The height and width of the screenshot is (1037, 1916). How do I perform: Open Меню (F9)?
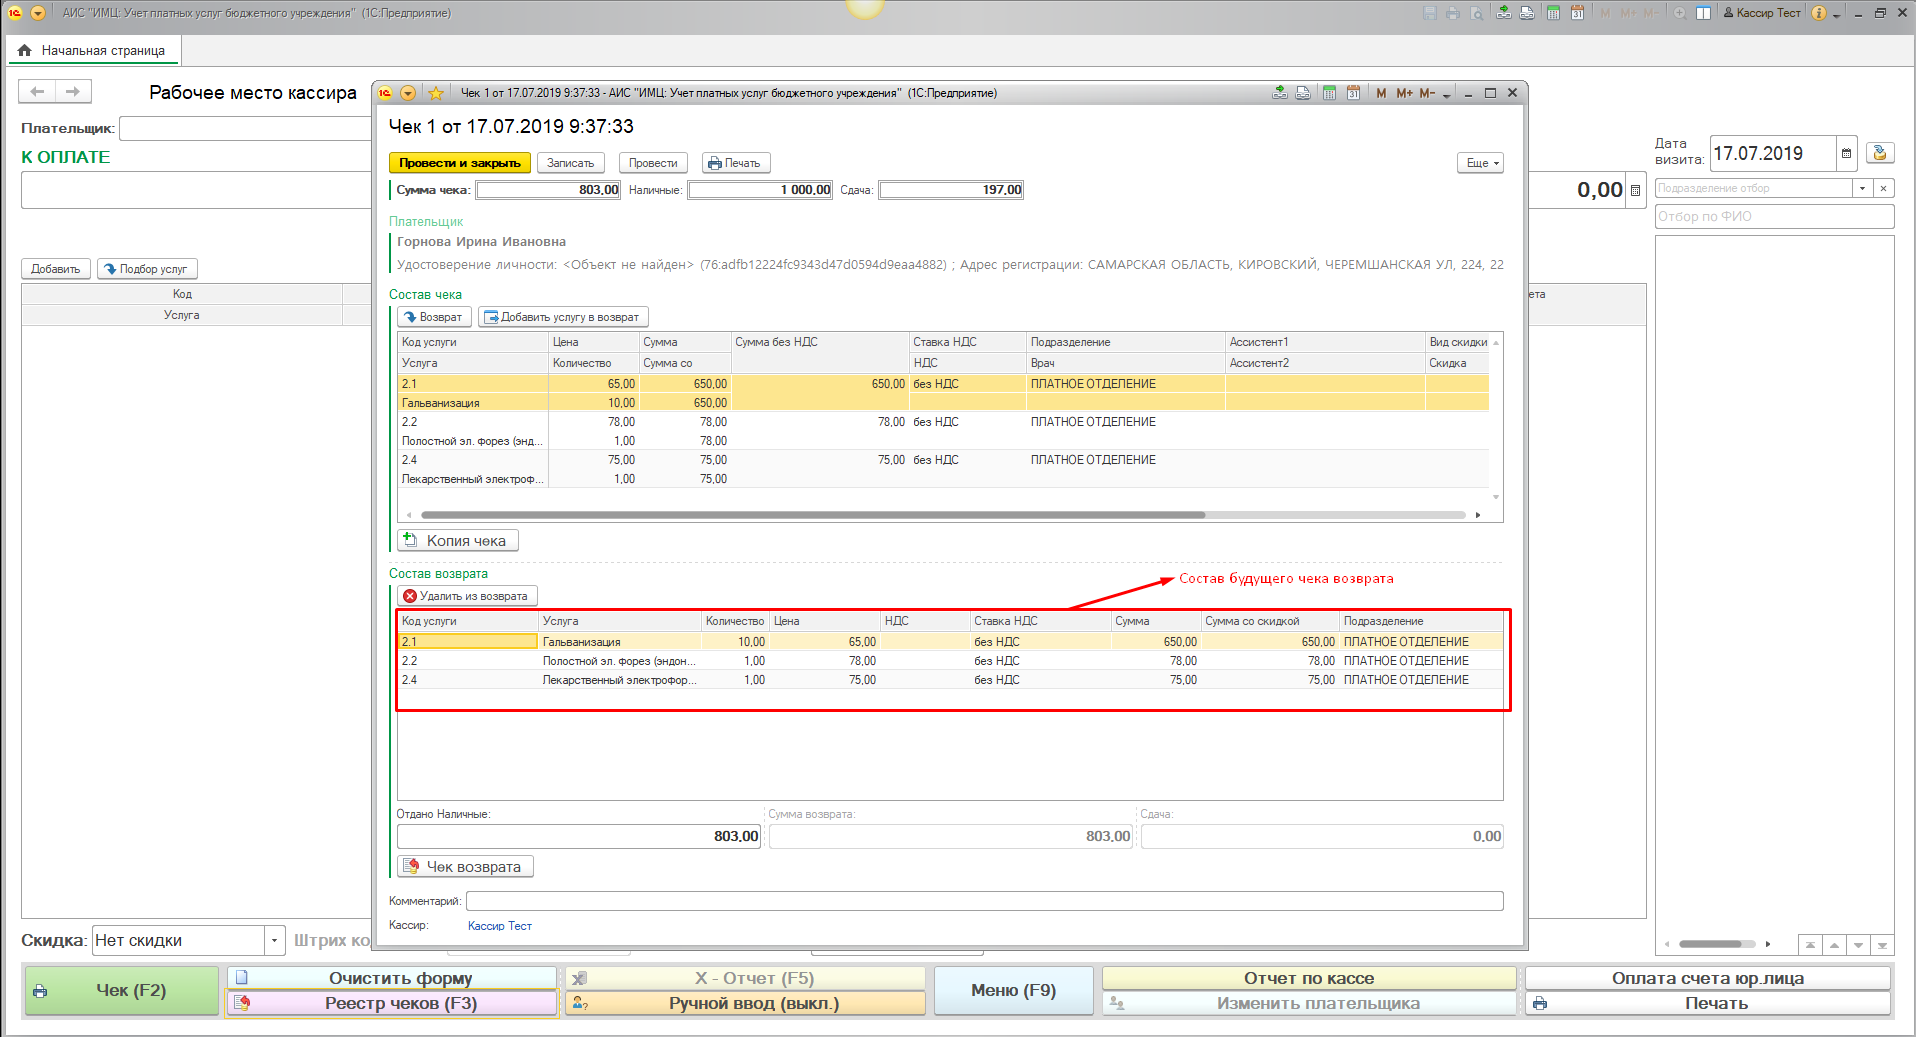pyautogui.click(x=1013, y=990)
